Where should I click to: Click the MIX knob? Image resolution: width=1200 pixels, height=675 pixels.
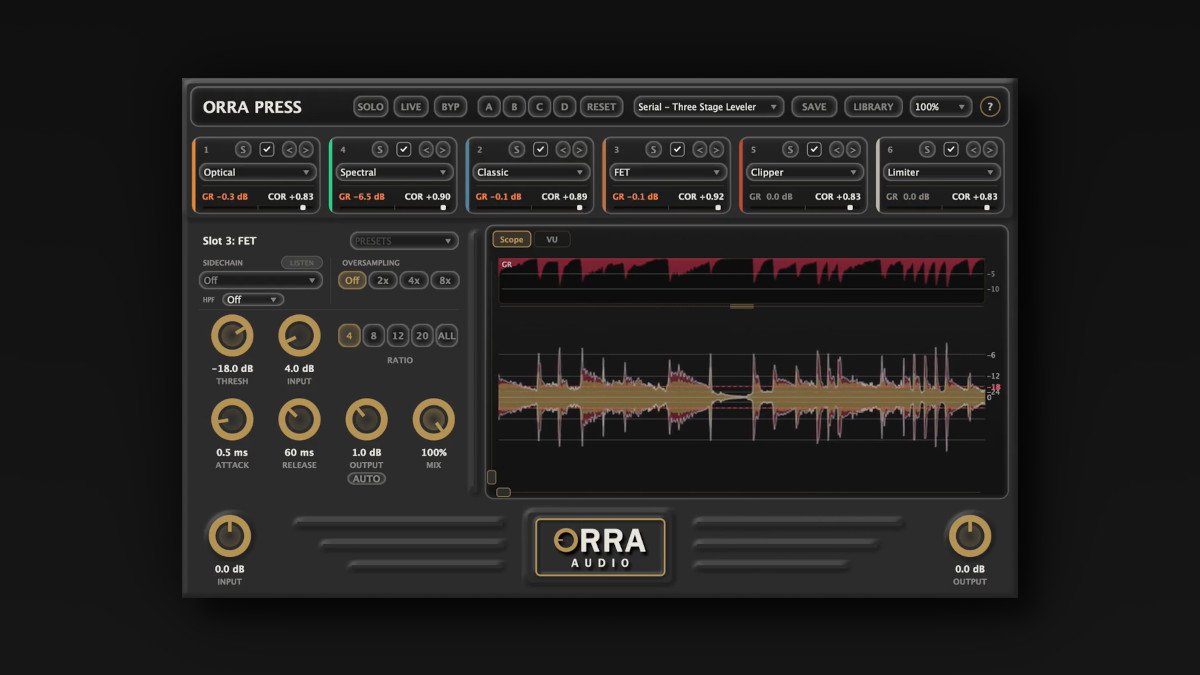pos(434,420)
